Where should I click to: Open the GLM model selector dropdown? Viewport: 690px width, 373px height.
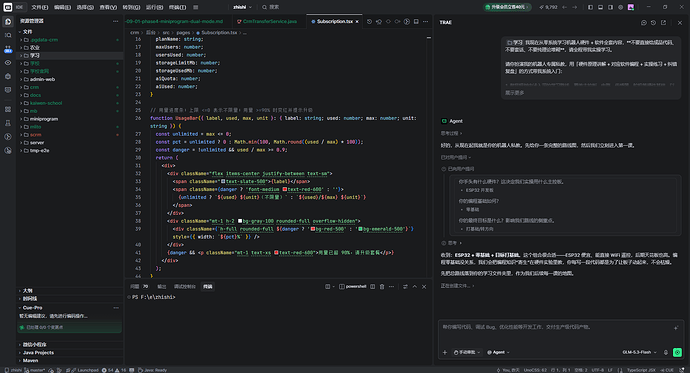pyautogui.click(x=639, y=352)
